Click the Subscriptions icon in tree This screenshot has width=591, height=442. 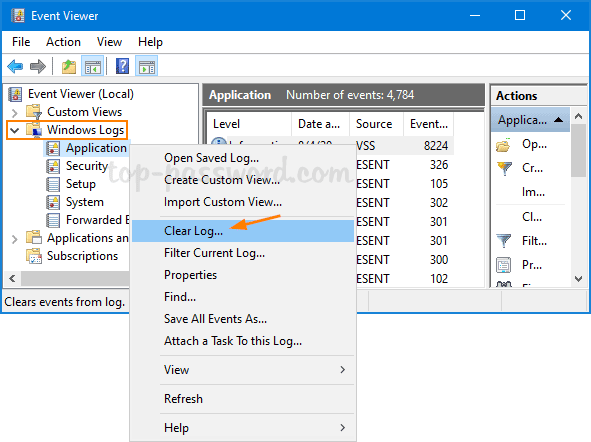(34, 256)
